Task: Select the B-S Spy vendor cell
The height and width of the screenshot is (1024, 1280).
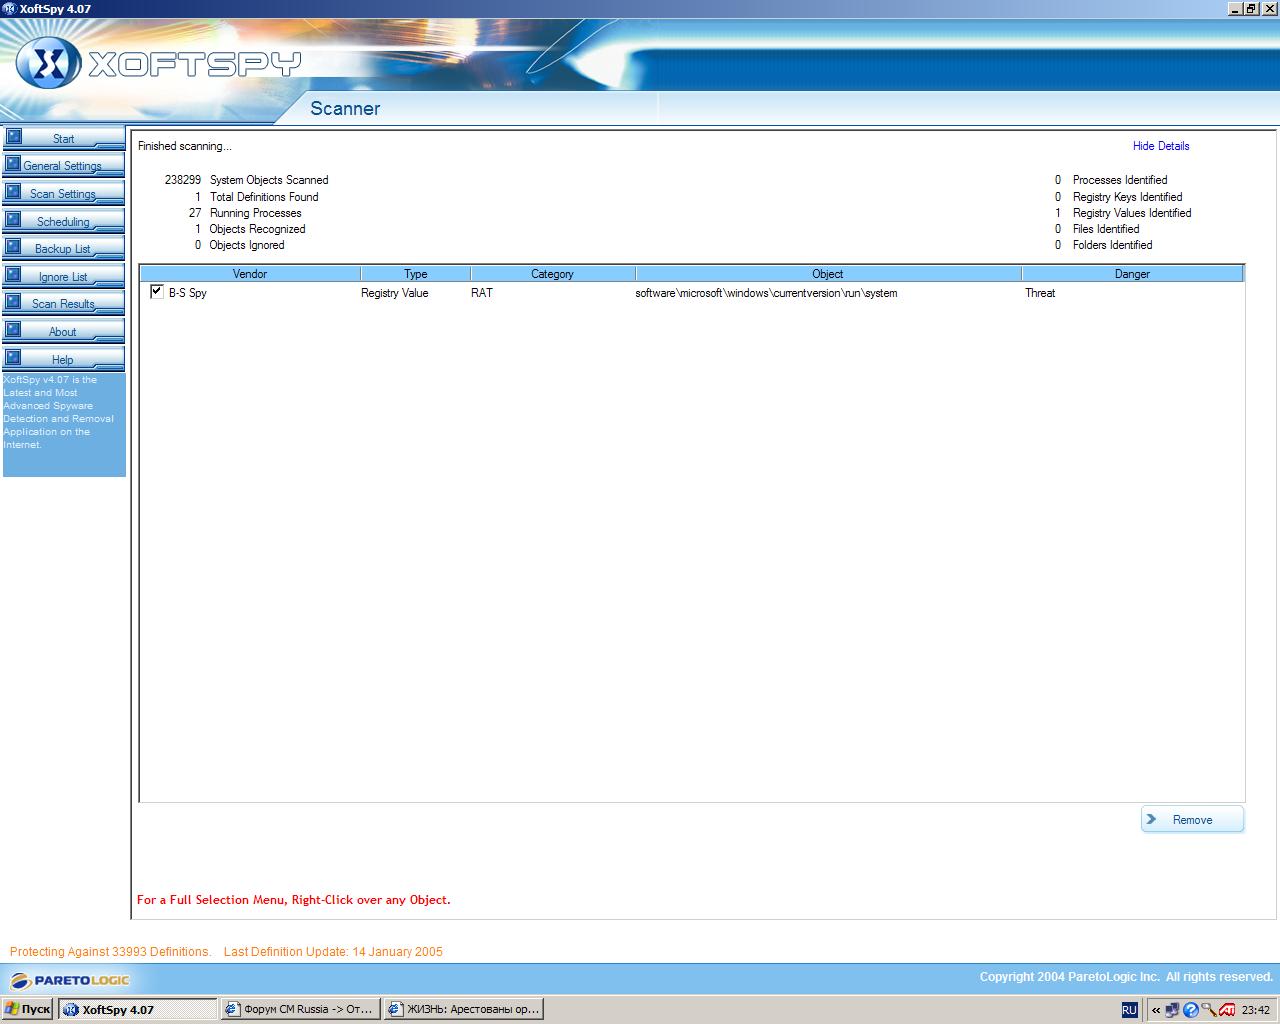Action: click(x=188, y=293)
